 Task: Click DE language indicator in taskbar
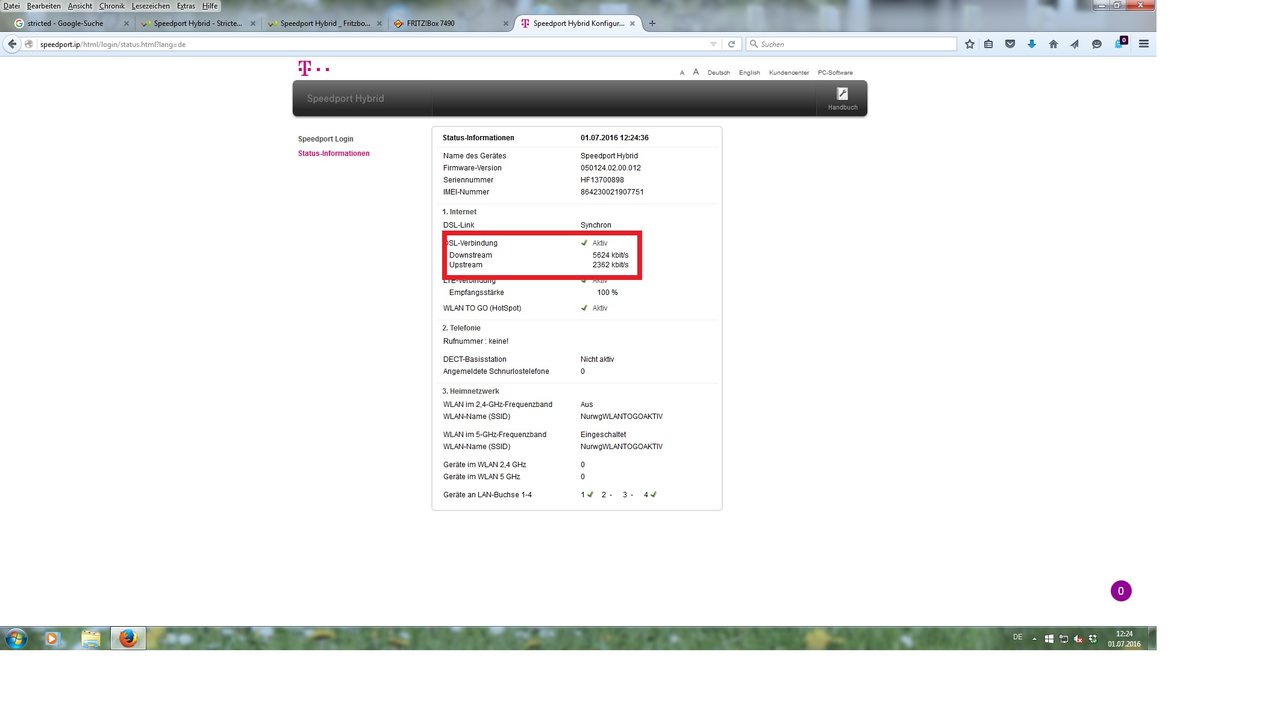click(1018, 637)
